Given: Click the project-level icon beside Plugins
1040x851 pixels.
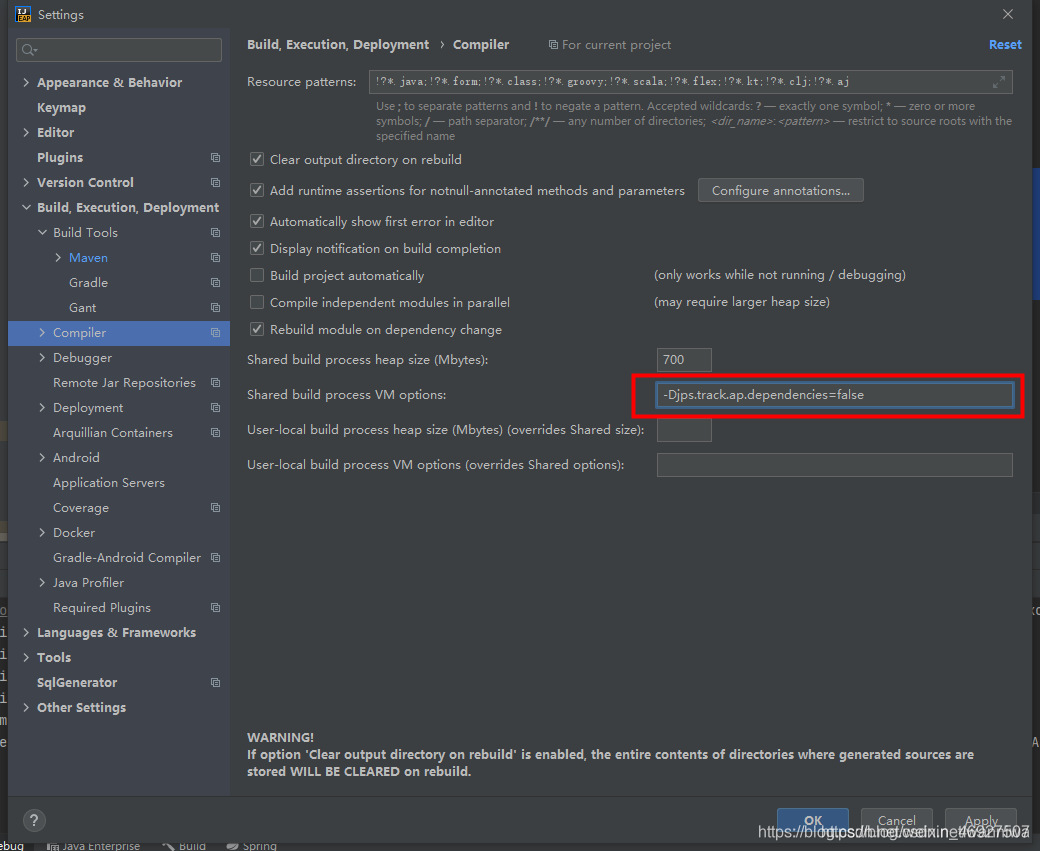Looking at the screenshot, I should pyautogui.click(x=216, y=157).
